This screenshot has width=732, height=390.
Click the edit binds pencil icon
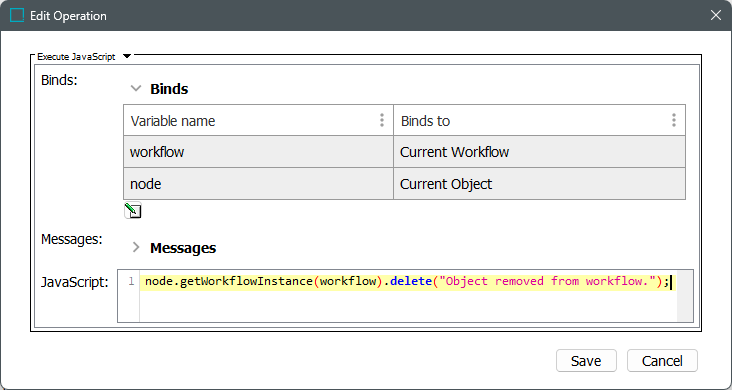[133, 211]
